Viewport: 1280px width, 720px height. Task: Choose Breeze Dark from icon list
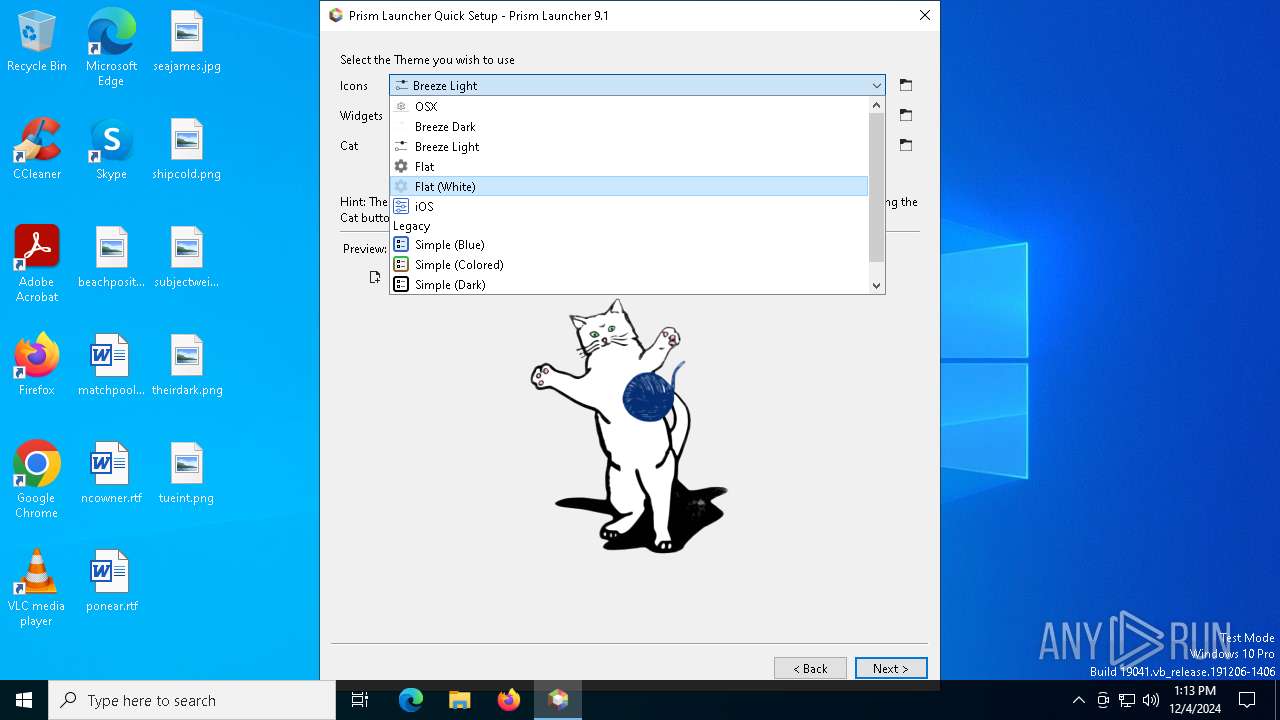(629, 126)
